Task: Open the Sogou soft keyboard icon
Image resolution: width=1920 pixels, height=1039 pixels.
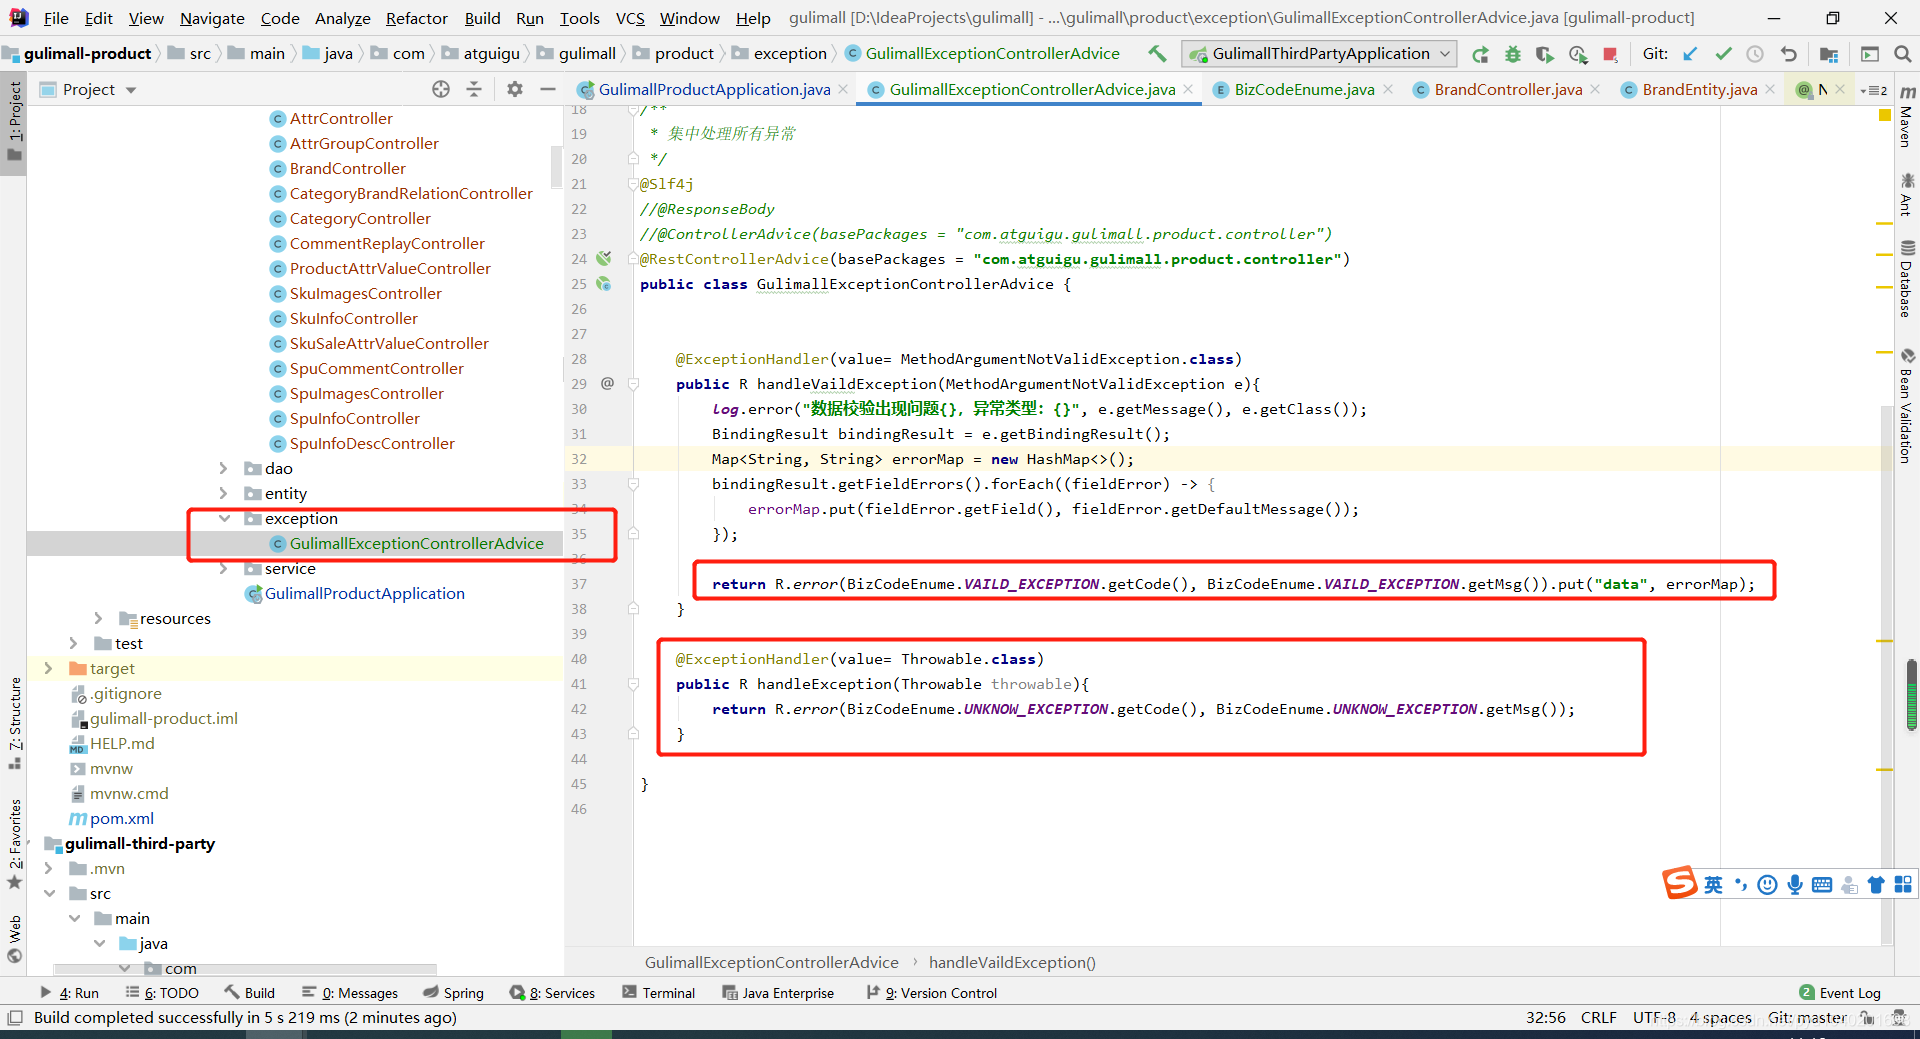Action: [1822, 884]
